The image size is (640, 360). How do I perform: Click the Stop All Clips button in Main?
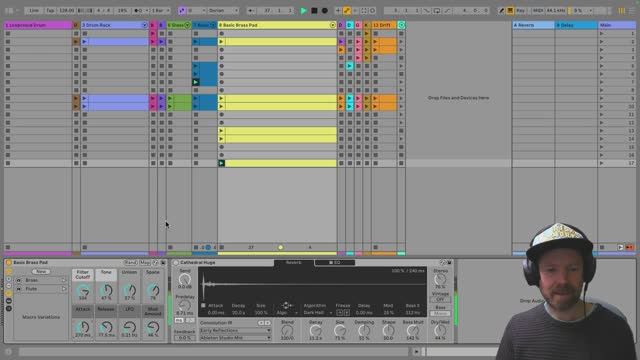(602, 247)
